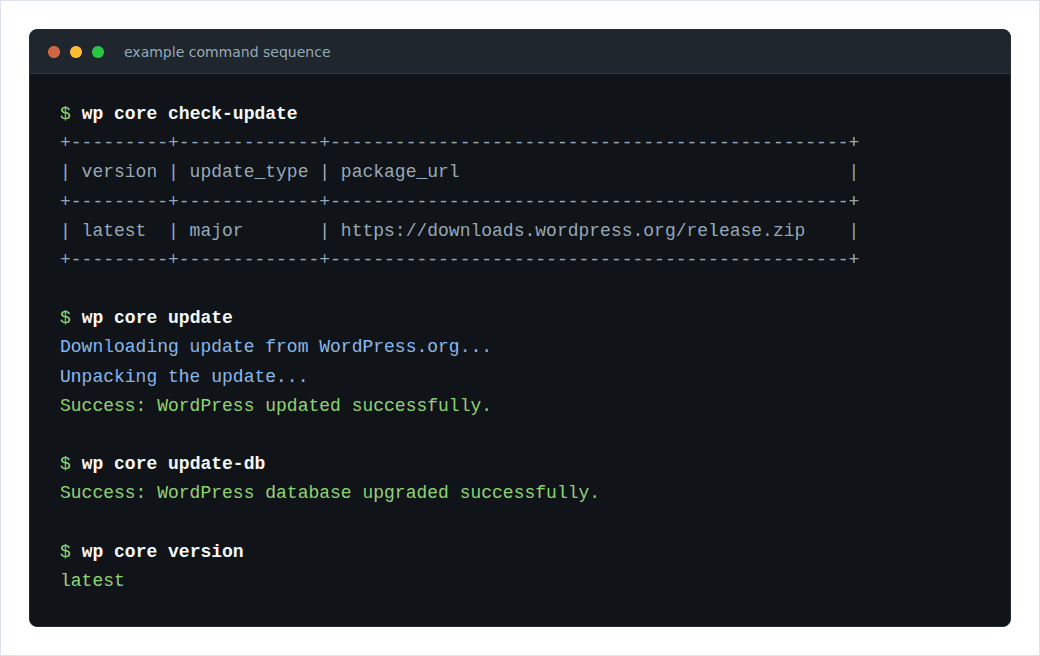
Task: Click 'Success: WordPress updated successfully.' line
Action: click(x=275, y=405)
